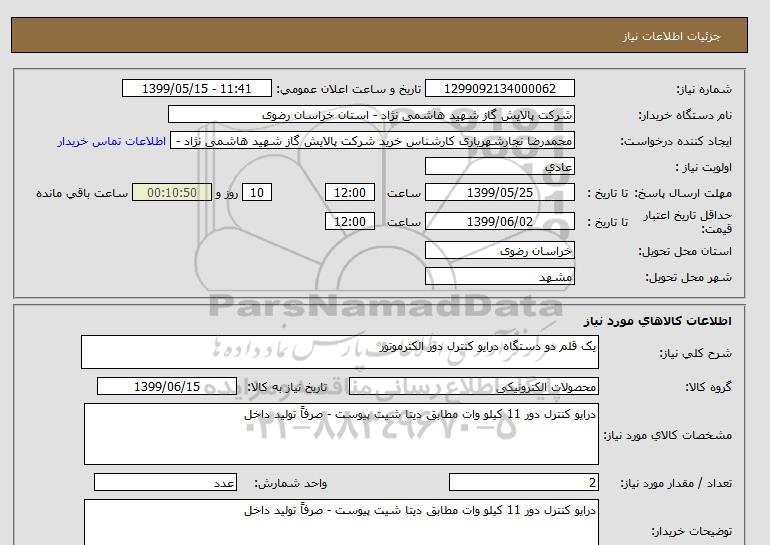
Task: Click the ساعت باقی مانده text
Action: (82, 193)
